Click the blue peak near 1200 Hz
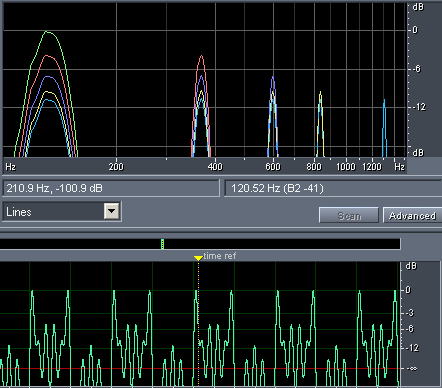The height and width of the screenshot is (388, 442). point(384,100)
